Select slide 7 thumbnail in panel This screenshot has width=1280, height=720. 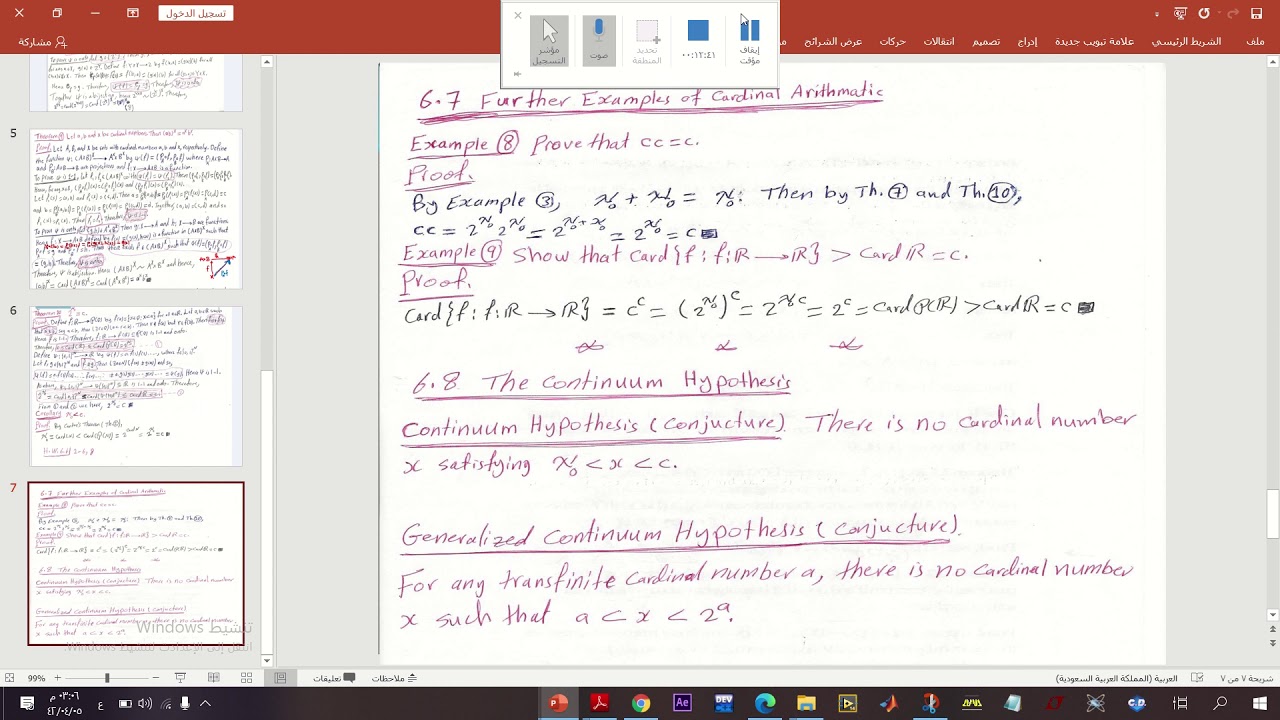136,564
